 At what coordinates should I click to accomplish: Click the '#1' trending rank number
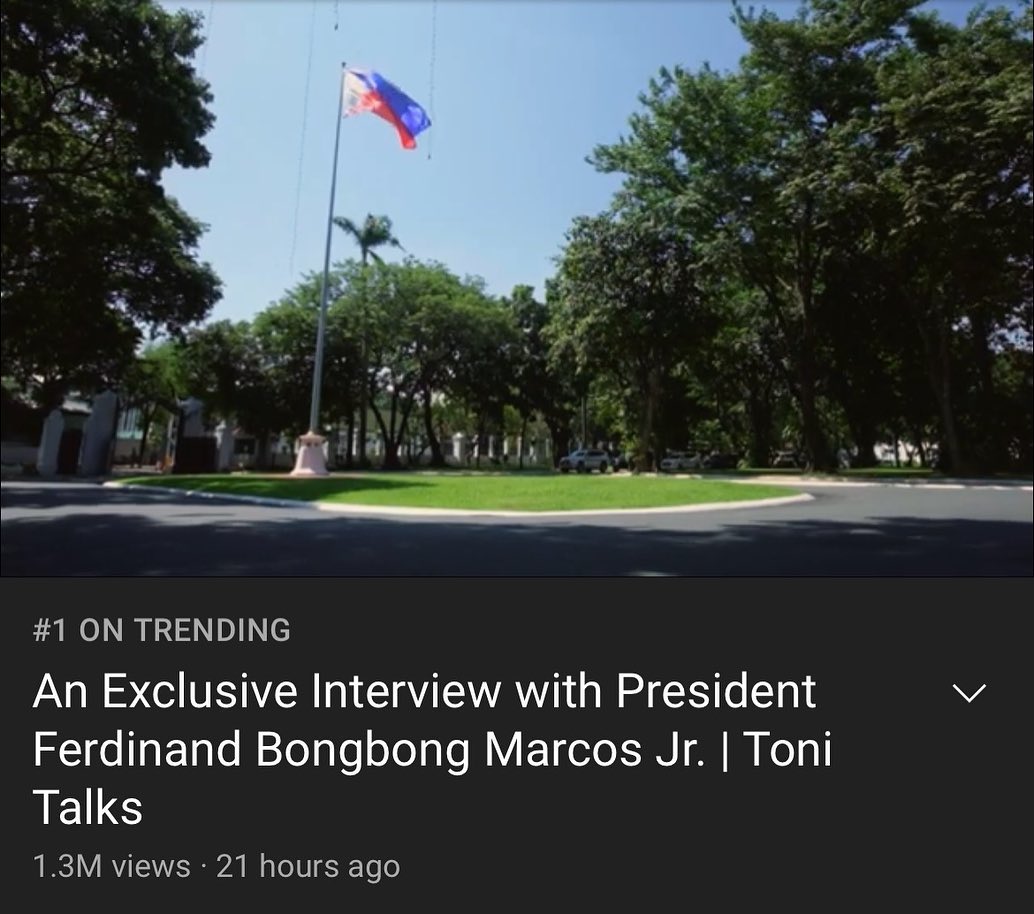[50, 630]
